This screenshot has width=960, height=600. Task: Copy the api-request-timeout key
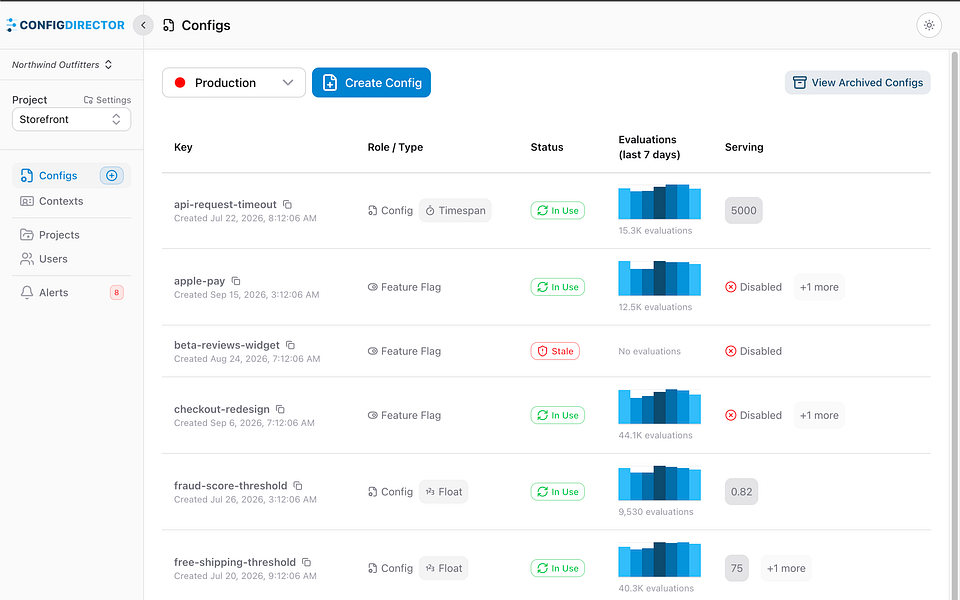287,204
